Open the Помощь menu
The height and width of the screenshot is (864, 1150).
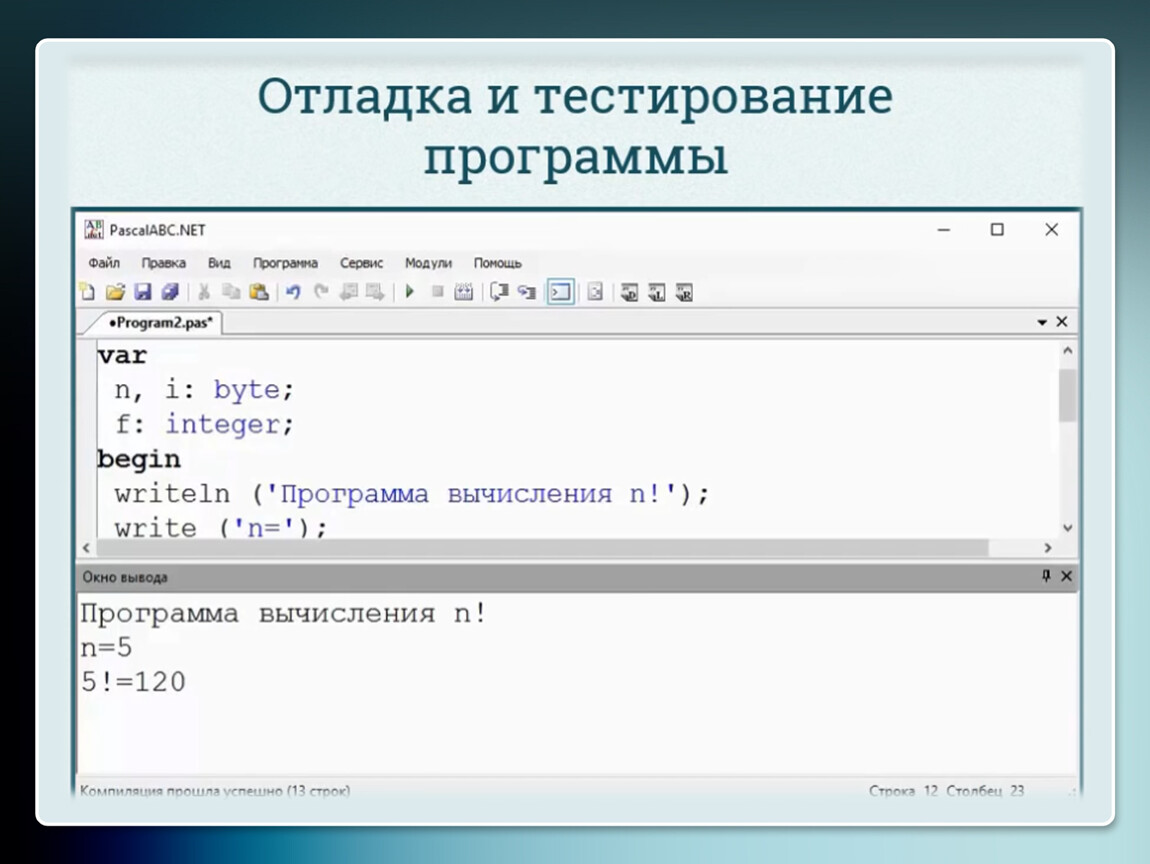point(497,263)
